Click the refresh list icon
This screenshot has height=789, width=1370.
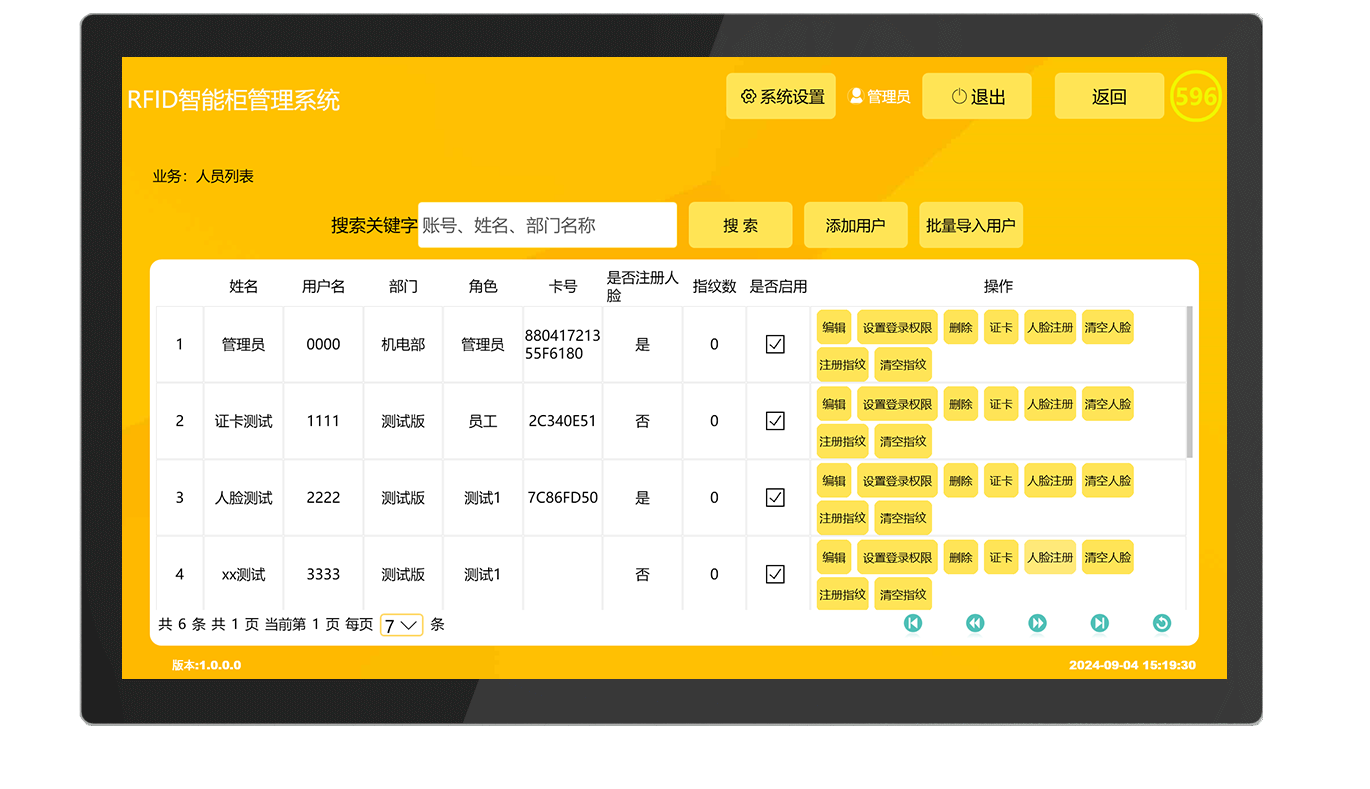click(1161, 623)
